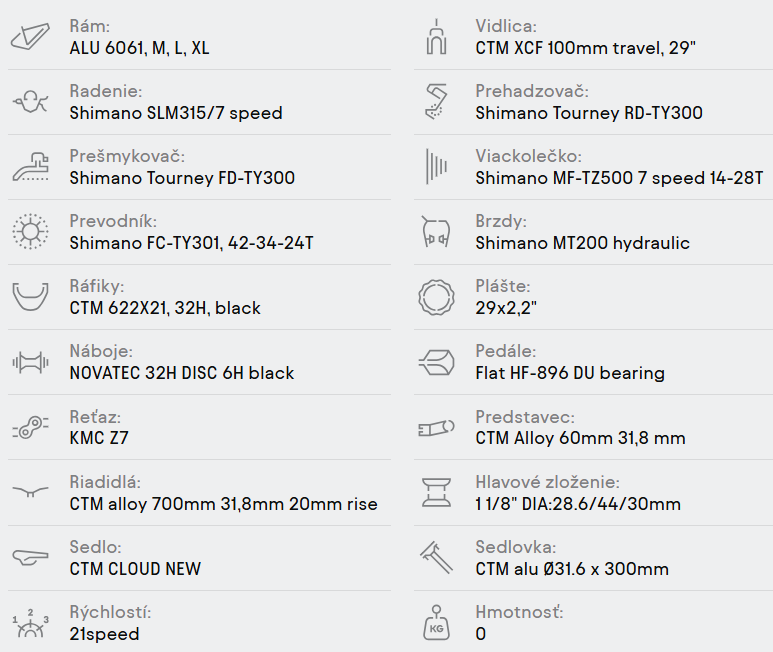Click the pedal icon next to Pedále
Viewport: 773px width, 652px height.
(435, 362)
